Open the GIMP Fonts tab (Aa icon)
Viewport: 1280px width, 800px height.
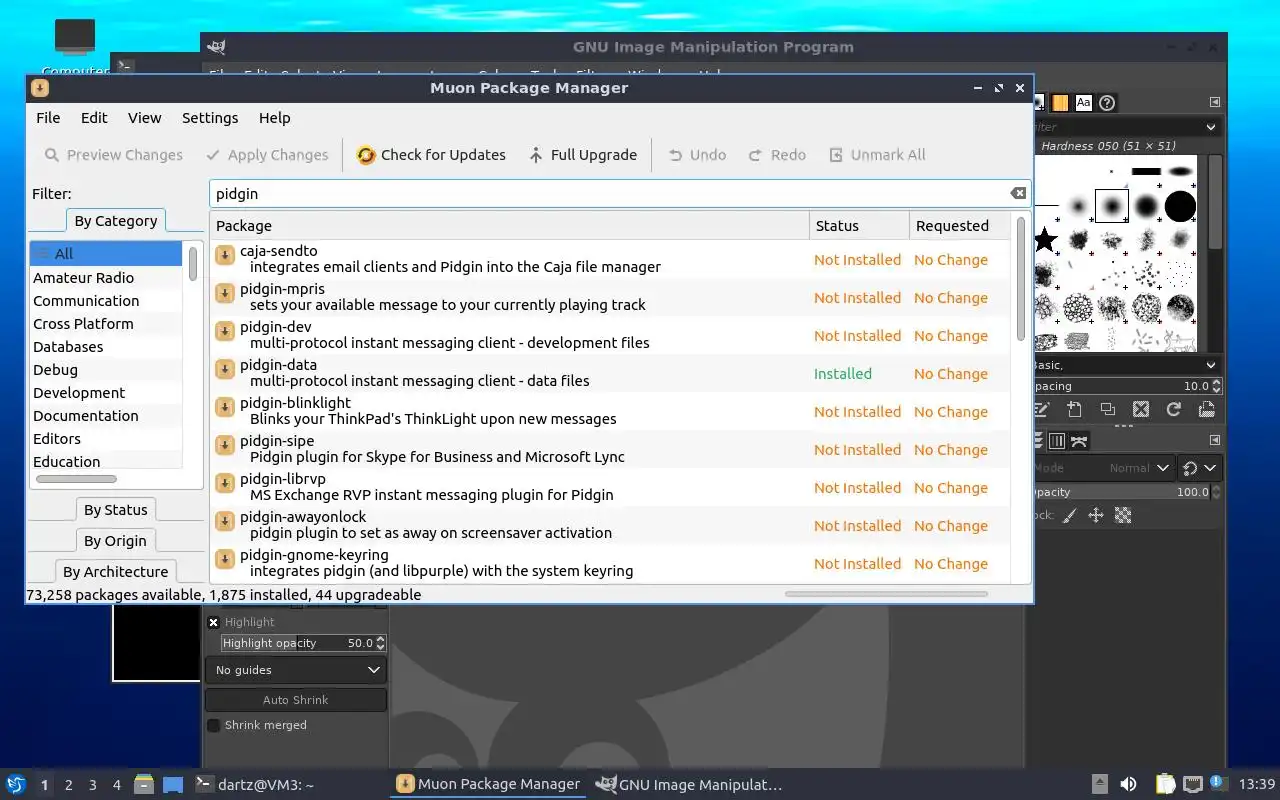[x=1083, y=102]
